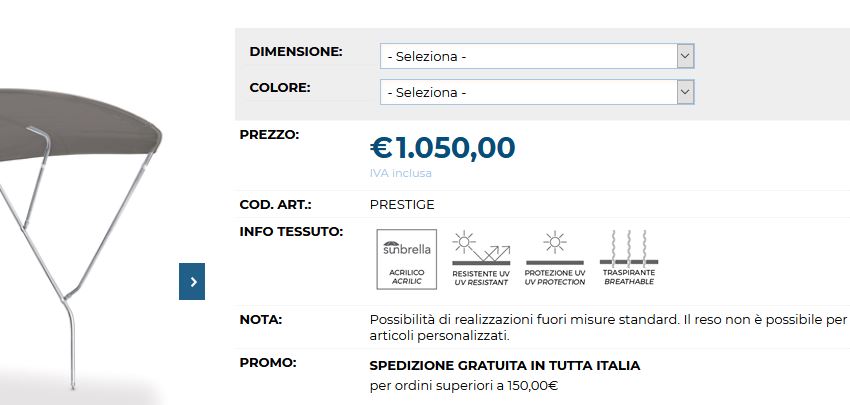Open the Dimensione selection dropdown

[x=537, y=56]
